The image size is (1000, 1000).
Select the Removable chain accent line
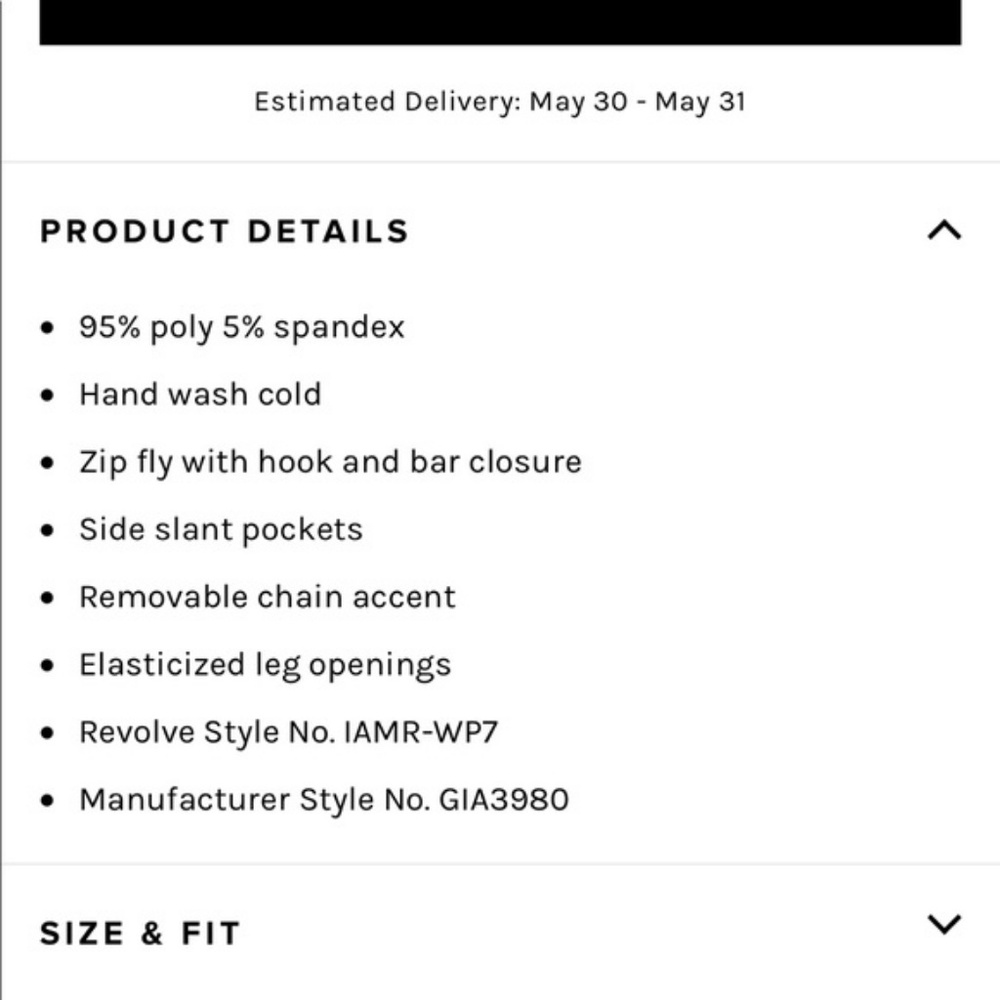click(x=267, y=597)
